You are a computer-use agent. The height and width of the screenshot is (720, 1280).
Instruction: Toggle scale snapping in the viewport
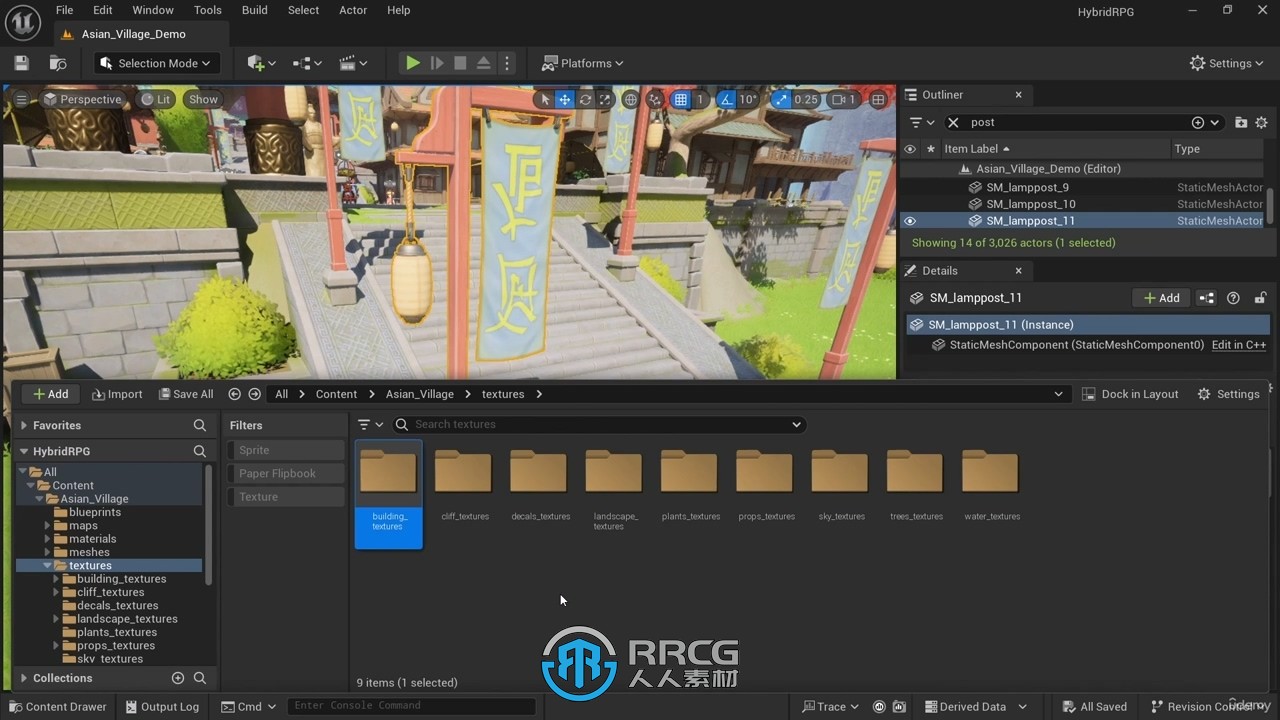(x=781, y=99)
